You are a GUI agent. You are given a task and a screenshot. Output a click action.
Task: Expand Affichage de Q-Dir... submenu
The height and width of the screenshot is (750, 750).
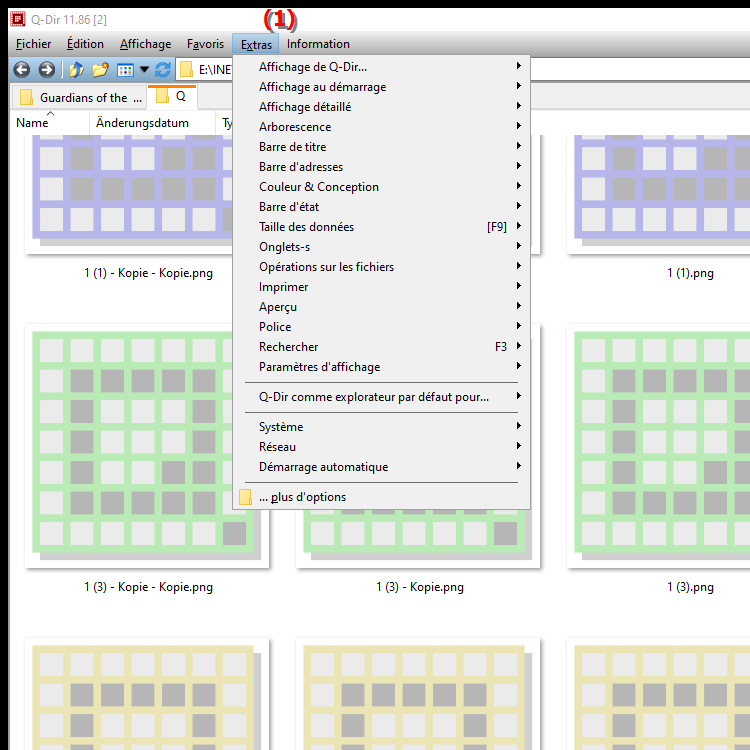tap(381, 67)
